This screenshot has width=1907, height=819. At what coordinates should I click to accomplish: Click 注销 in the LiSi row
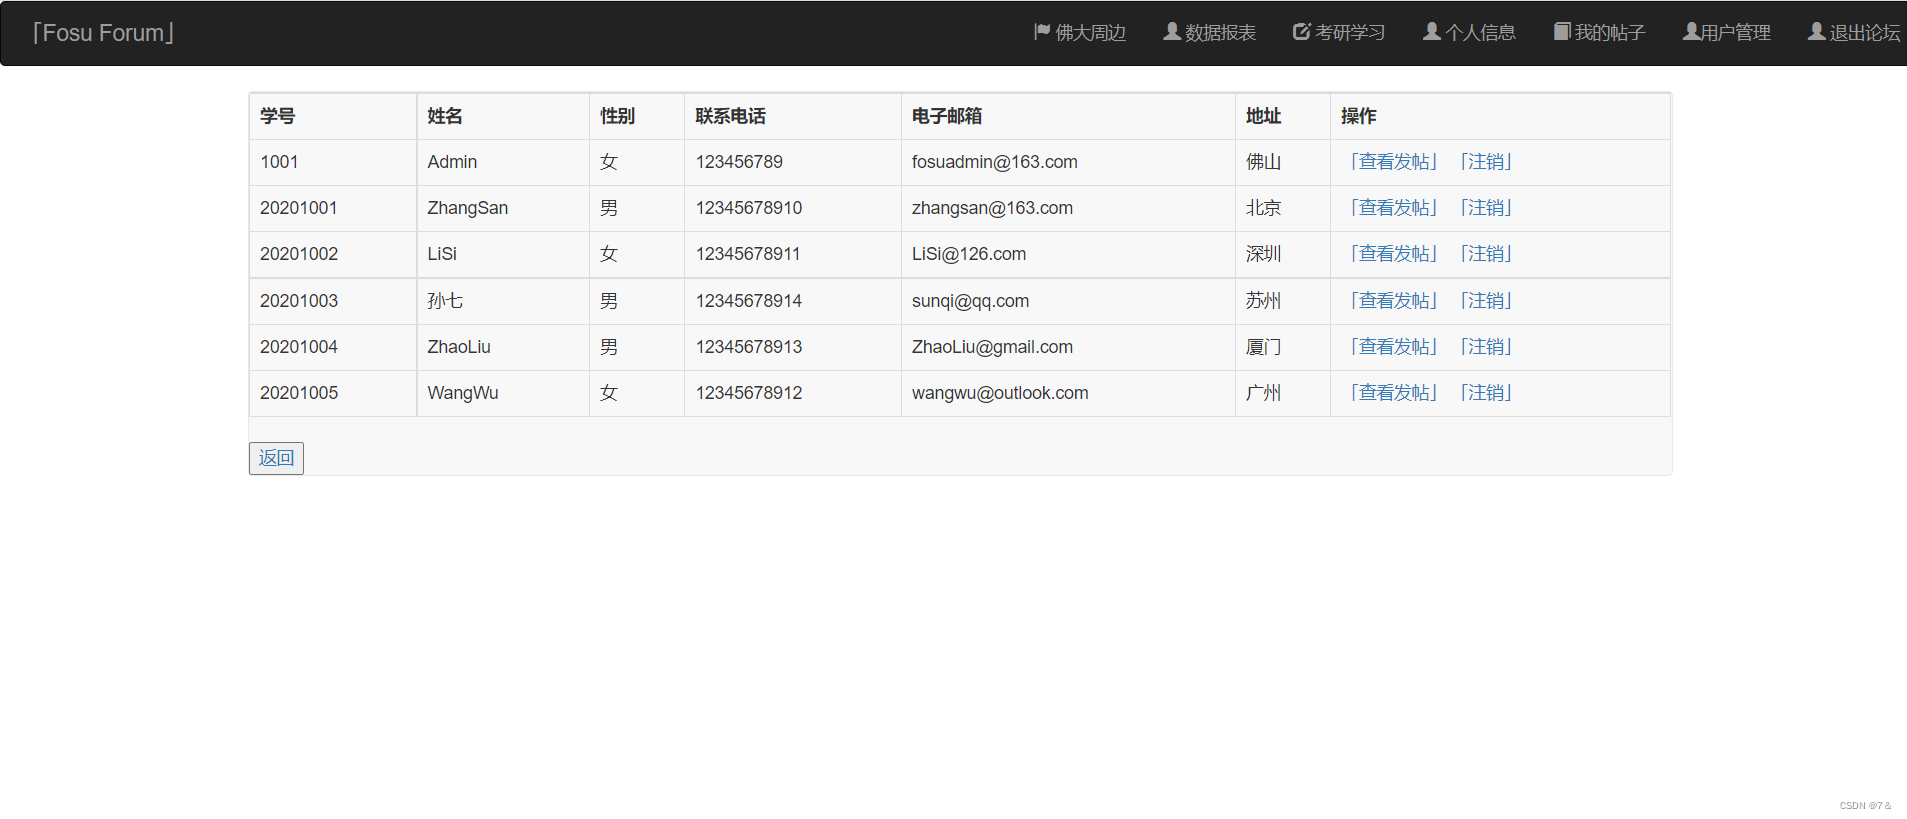click(1486, 254)
